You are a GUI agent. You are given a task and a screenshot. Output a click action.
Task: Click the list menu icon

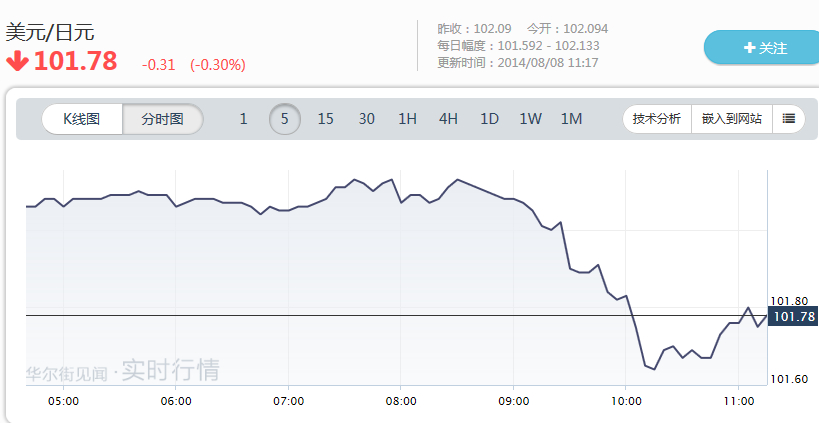[x=788, y=119]
